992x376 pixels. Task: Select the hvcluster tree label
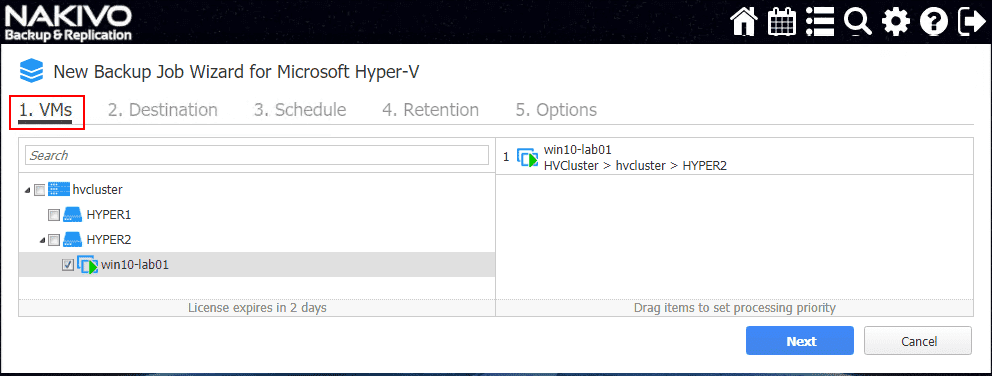97,189
